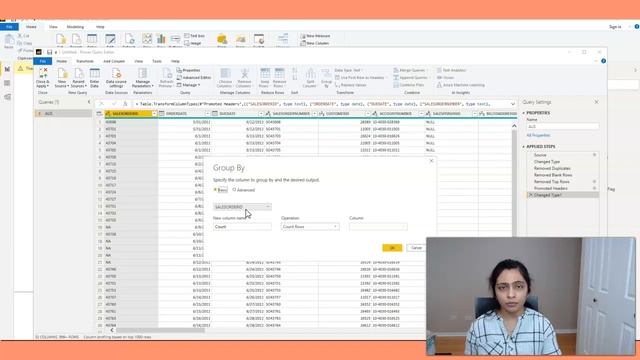The height and width of the screenshot is (360, 640).
Task: Click Split Column icon
Action: [x=310, y=78]
